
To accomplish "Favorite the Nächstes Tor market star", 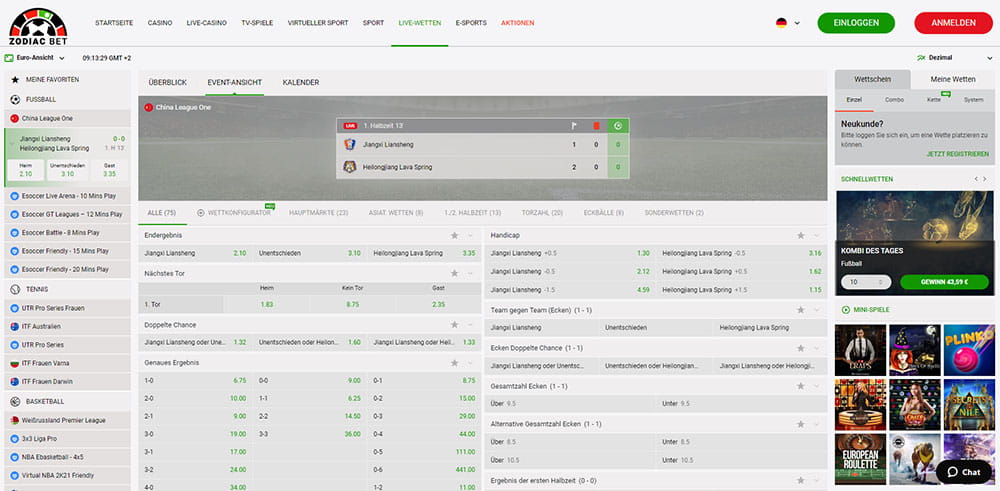I will tap(455, 273).
